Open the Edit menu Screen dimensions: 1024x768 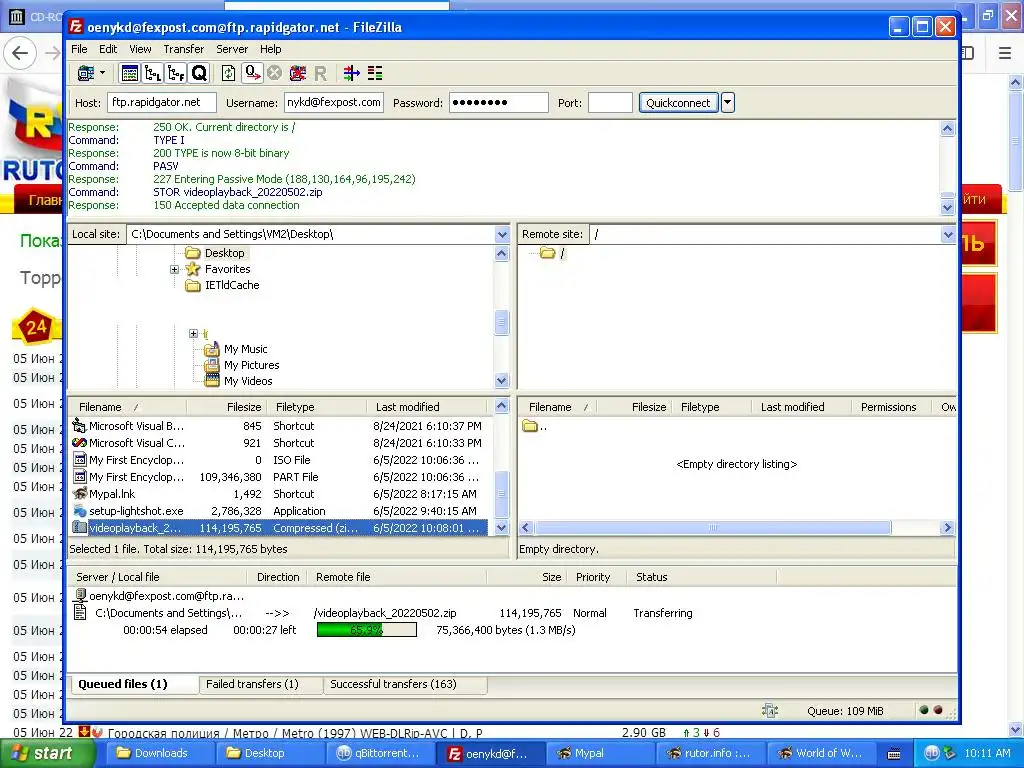tap(108, 49)
